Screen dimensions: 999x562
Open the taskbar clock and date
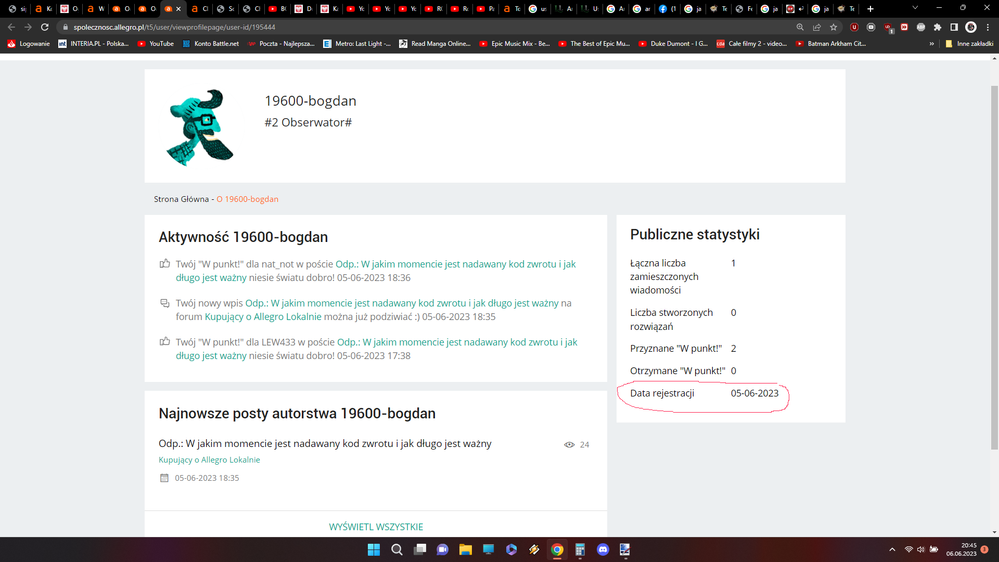pos(961,549)
